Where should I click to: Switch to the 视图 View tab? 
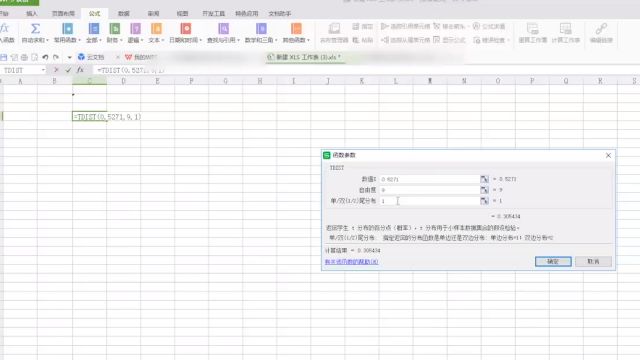tap(182, 13)
